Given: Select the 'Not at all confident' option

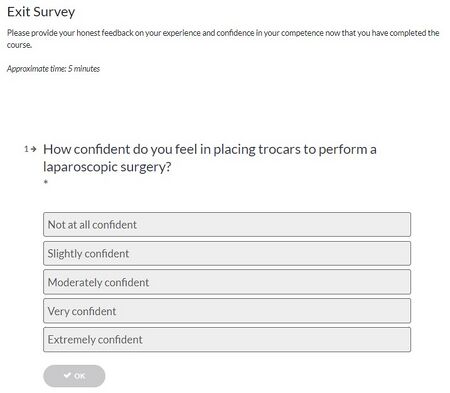Looking at the screenshot, I should point(227,224).
